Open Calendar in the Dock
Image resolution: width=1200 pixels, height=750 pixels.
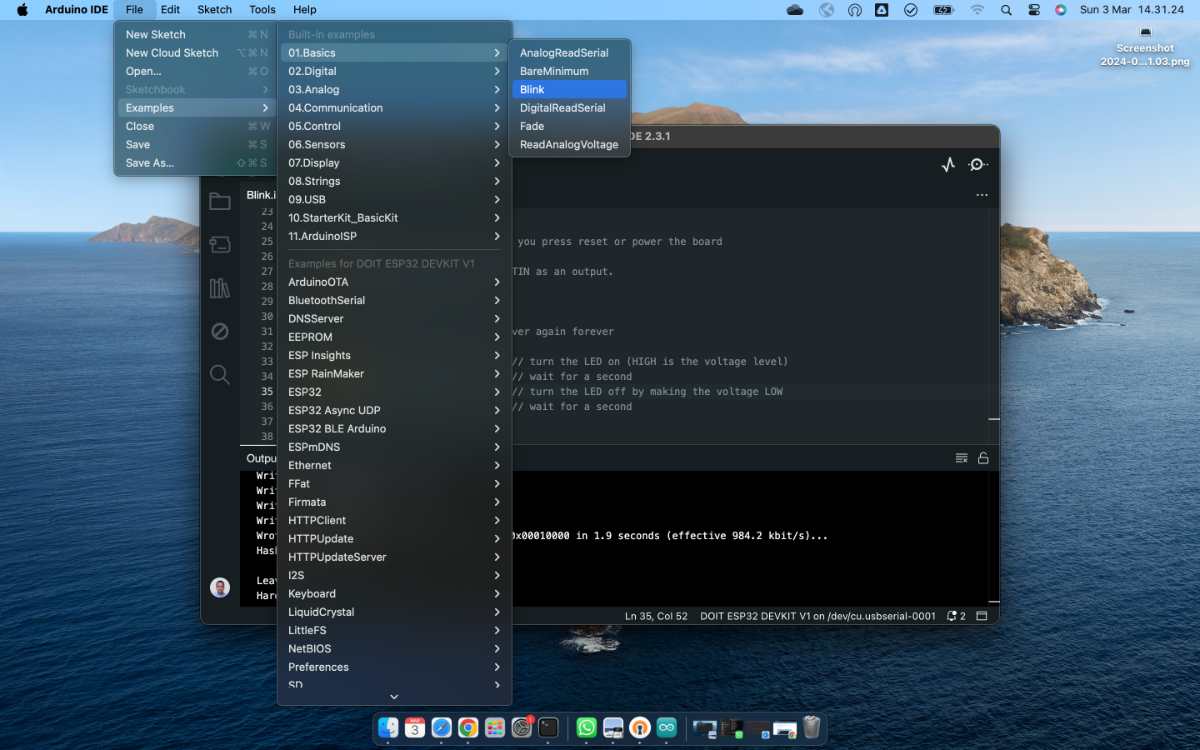pos(414,728)
